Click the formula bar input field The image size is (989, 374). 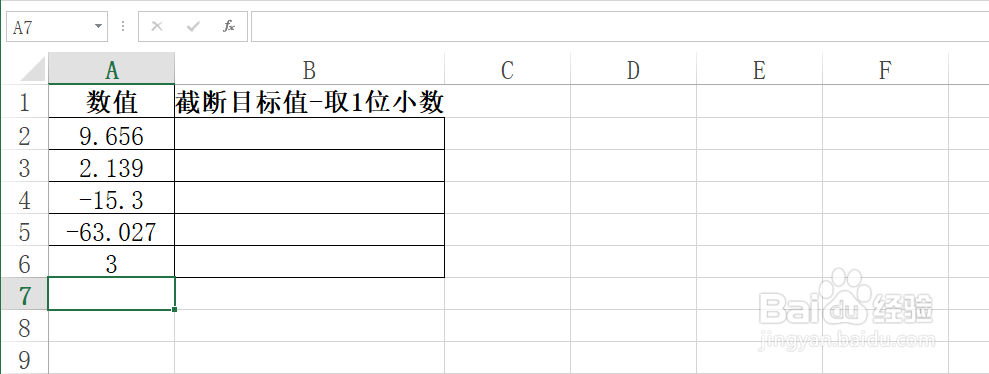pos(619,26)
